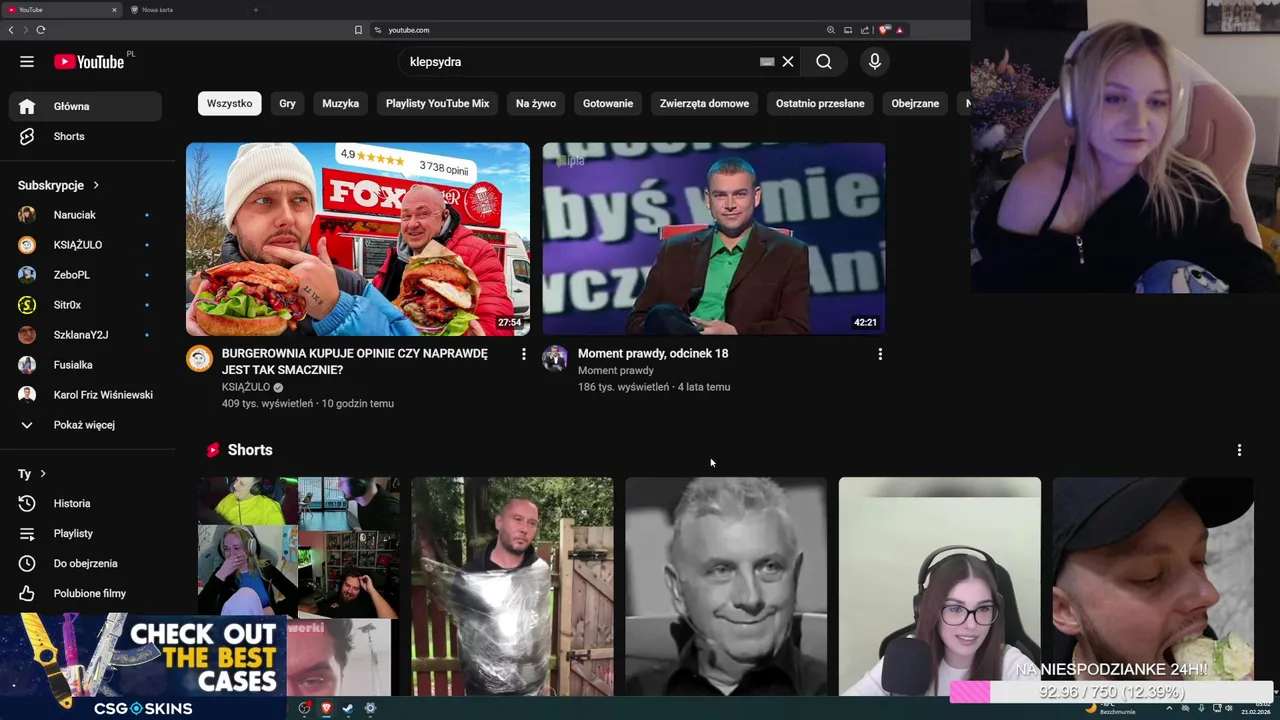The width and height of the screenshot is (1280, 720).
Task: Start voice search with the microphone
Action: click(x=875, y=62)
